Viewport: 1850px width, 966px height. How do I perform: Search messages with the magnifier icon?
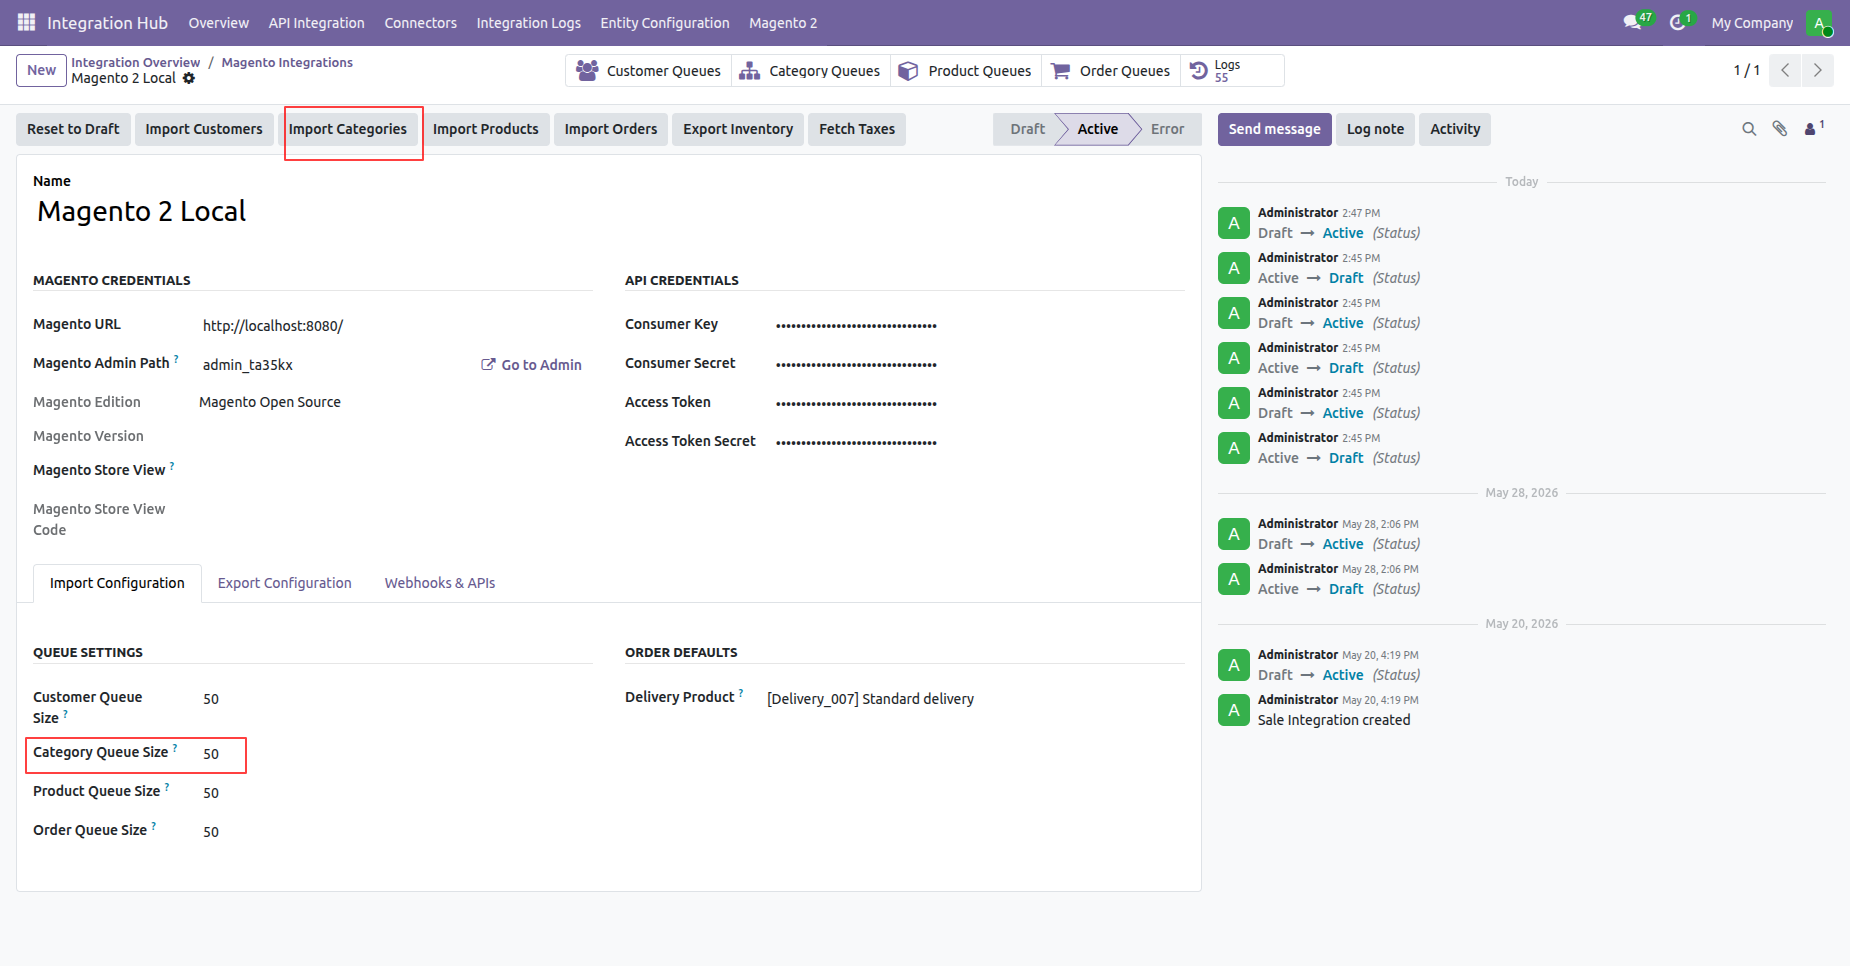[x=1749, y=129]
